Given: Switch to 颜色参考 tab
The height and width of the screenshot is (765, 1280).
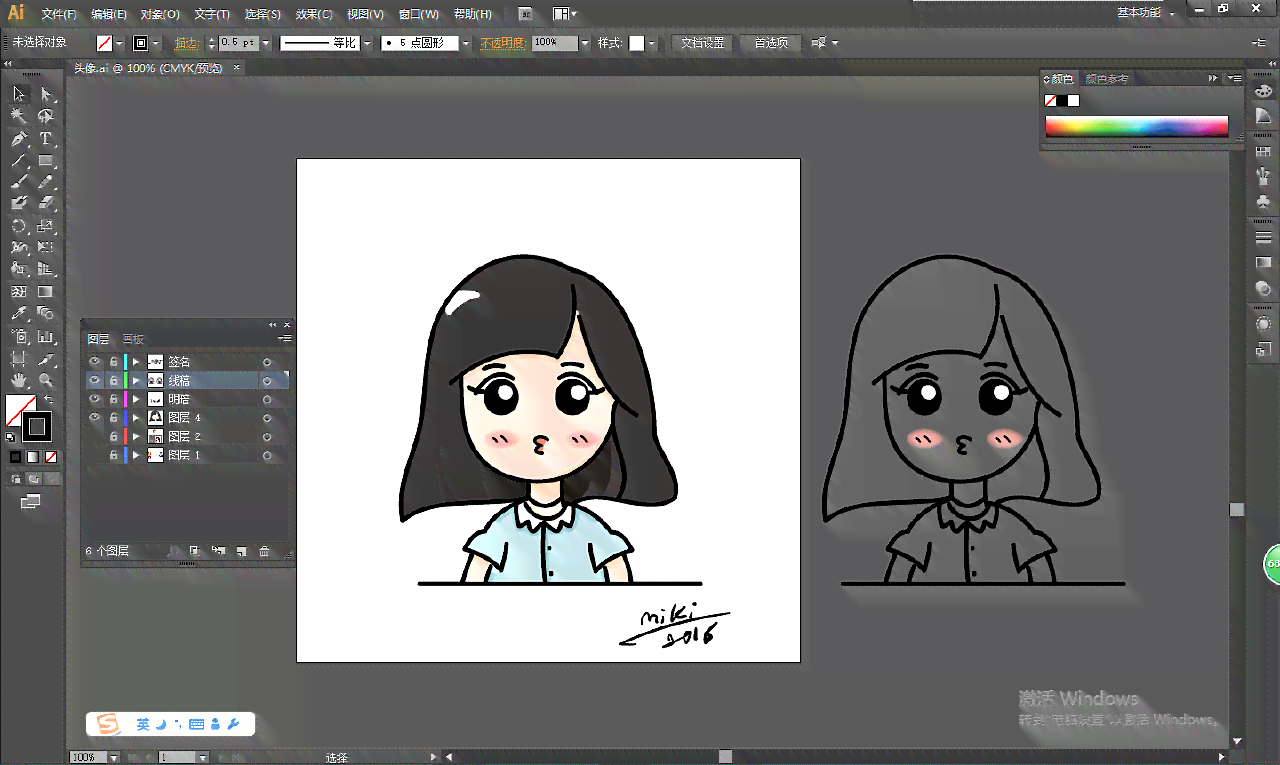Looking at the screenshot, I should (1107, 78).
